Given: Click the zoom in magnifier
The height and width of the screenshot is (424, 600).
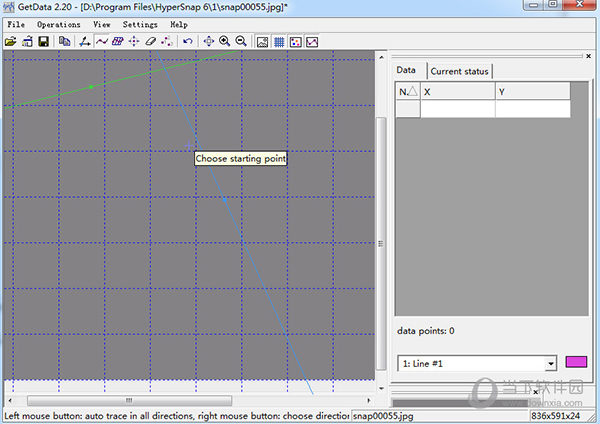Looking at the screenshot, I should pos(225,41).
